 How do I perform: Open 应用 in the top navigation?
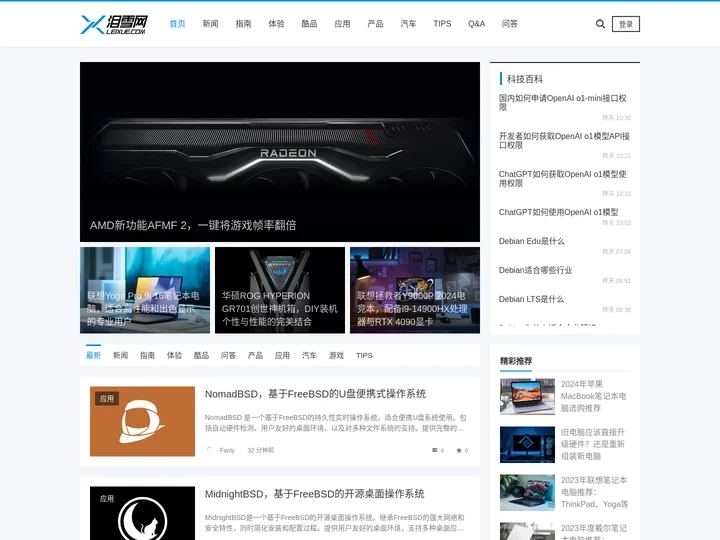click(343, 24)
